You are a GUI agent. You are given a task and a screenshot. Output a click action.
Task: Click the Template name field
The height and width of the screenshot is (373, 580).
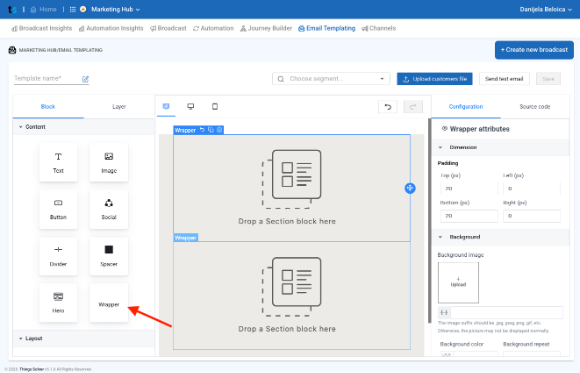coord(47,78)
